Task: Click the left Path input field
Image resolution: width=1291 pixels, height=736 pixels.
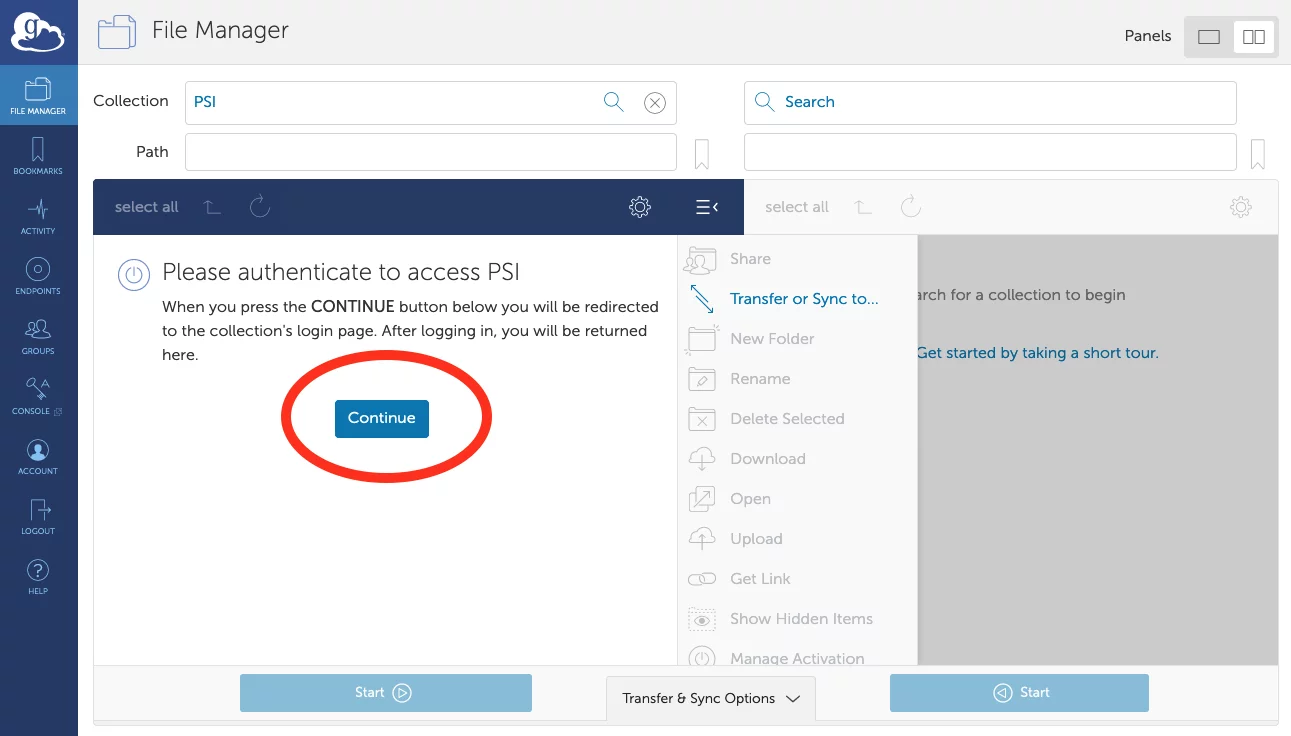Action: 431,152
